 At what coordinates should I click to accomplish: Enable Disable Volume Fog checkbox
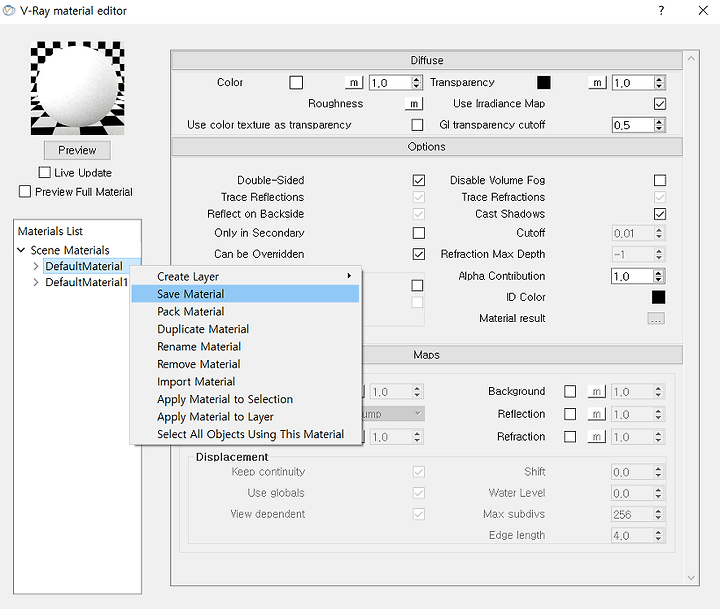[x=660, y=180]
